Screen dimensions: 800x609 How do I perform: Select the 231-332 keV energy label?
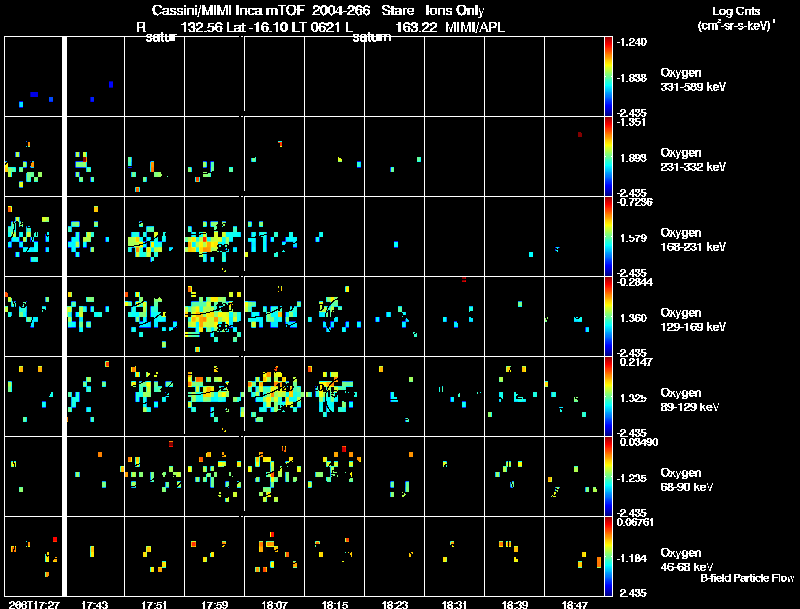pyautogui.click(x=693, y=167)
